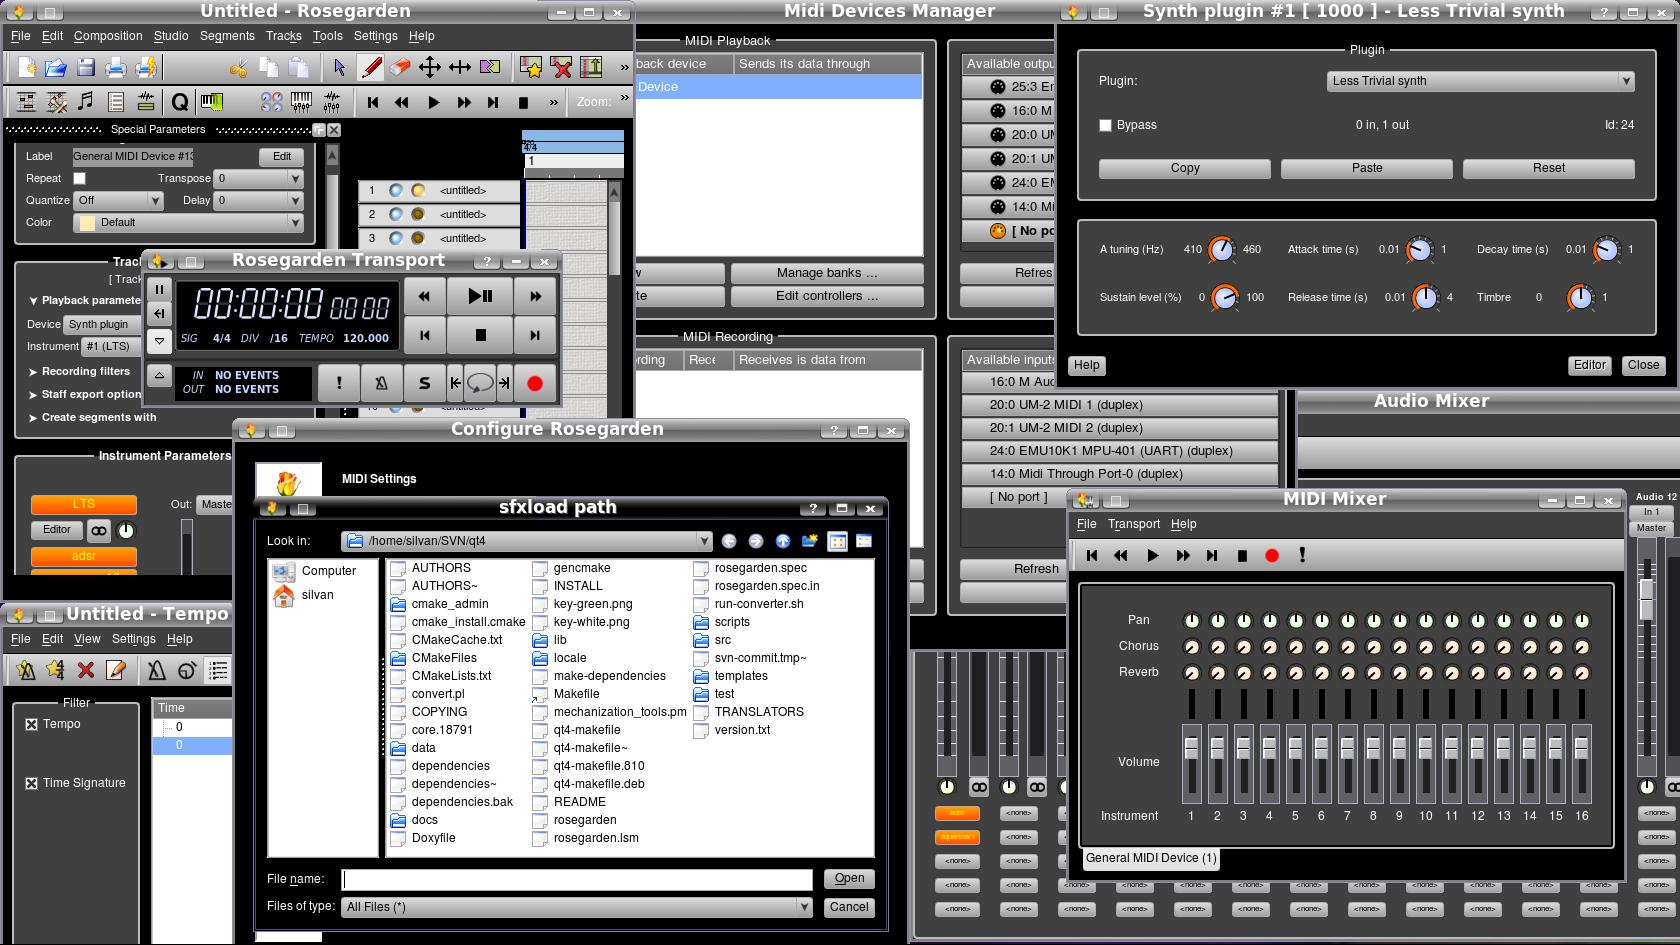Toggle mute LED on track 1
Screen dimensions: 1680x945
point(396,190)
